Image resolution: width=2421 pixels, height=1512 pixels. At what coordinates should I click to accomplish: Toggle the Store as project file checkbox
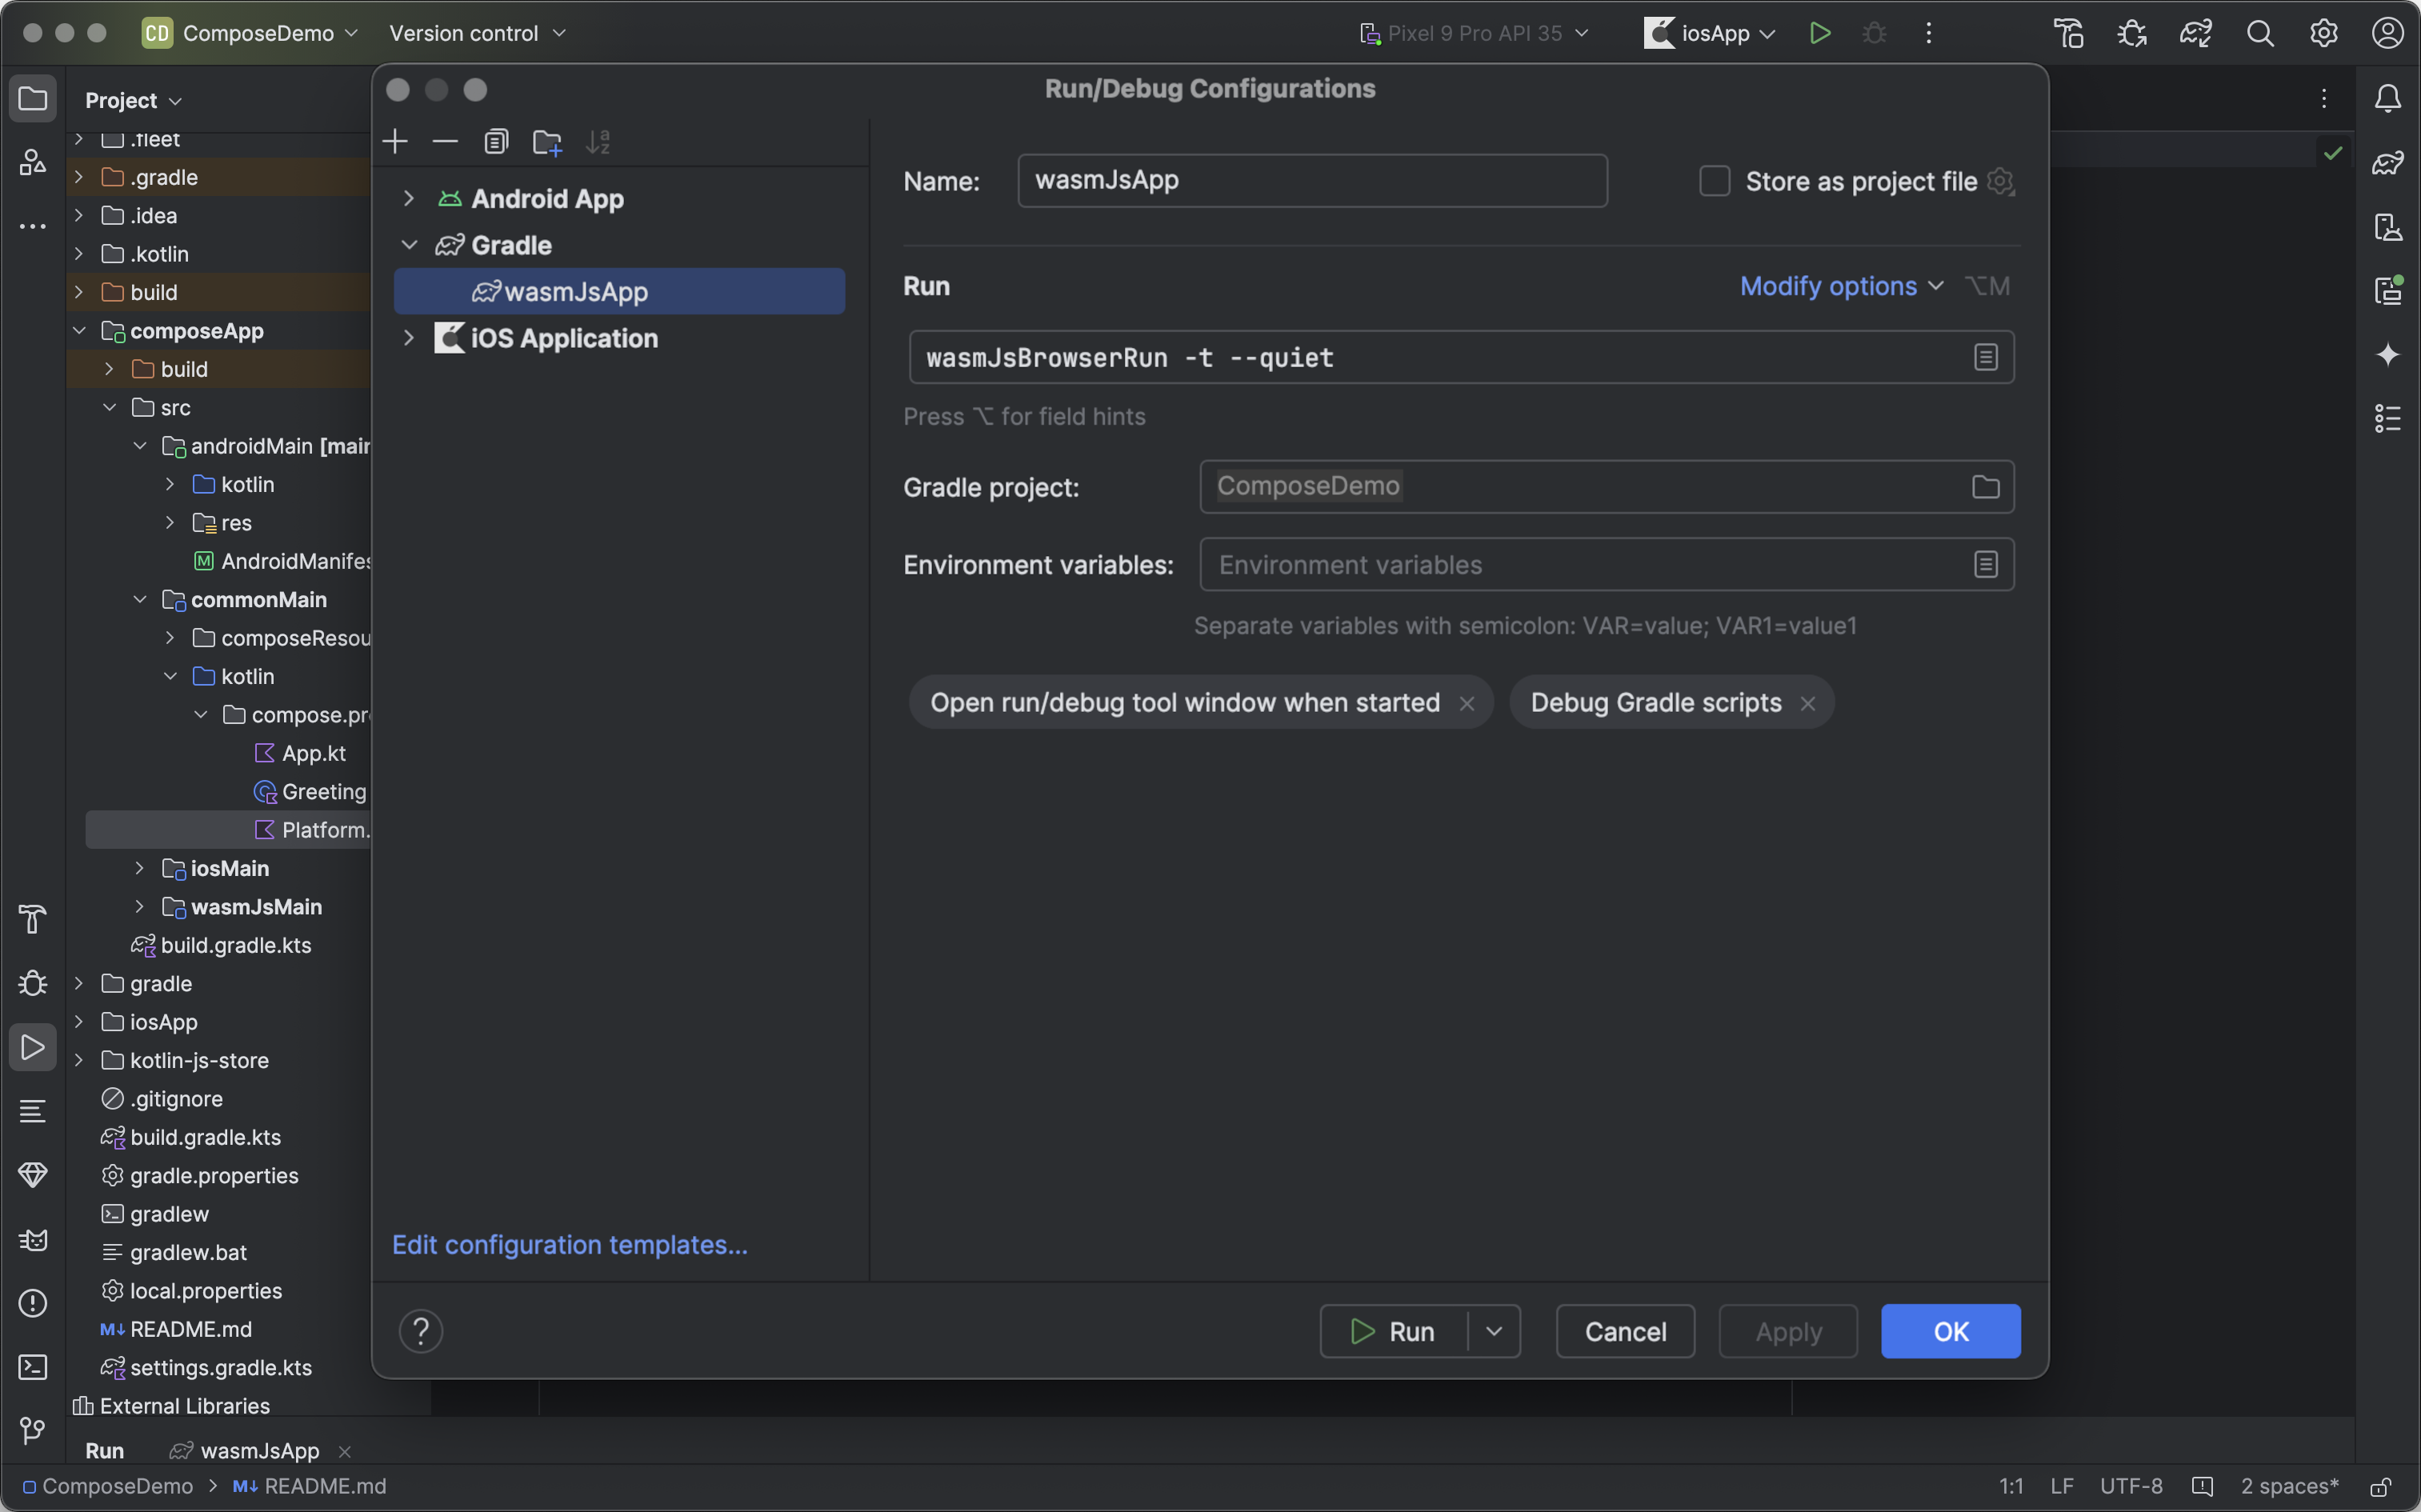(1714, 179)
